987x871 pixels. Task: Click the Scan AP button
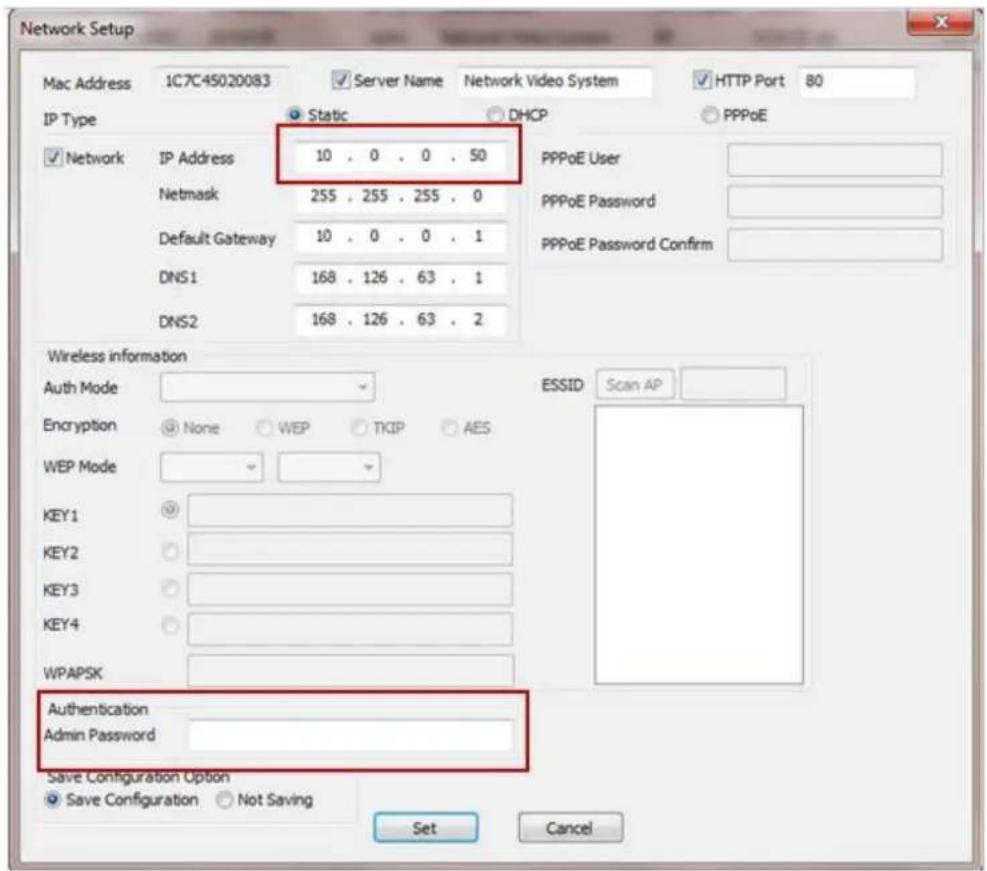click(x=634, y=385)
